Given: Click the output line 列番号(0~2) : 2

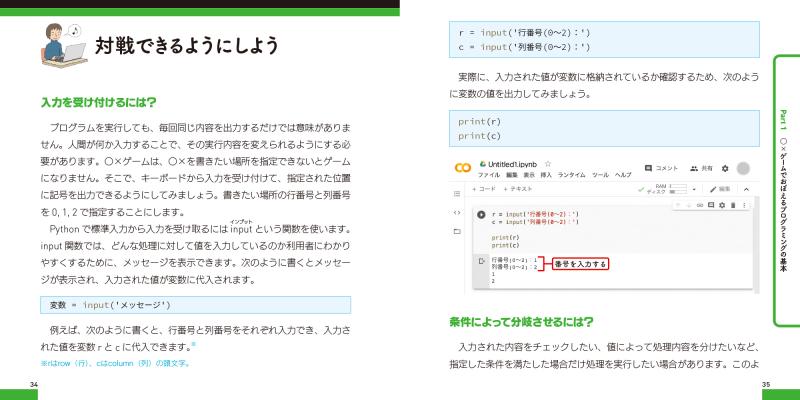Looking at the screenshot, I should tap(514, 267).
